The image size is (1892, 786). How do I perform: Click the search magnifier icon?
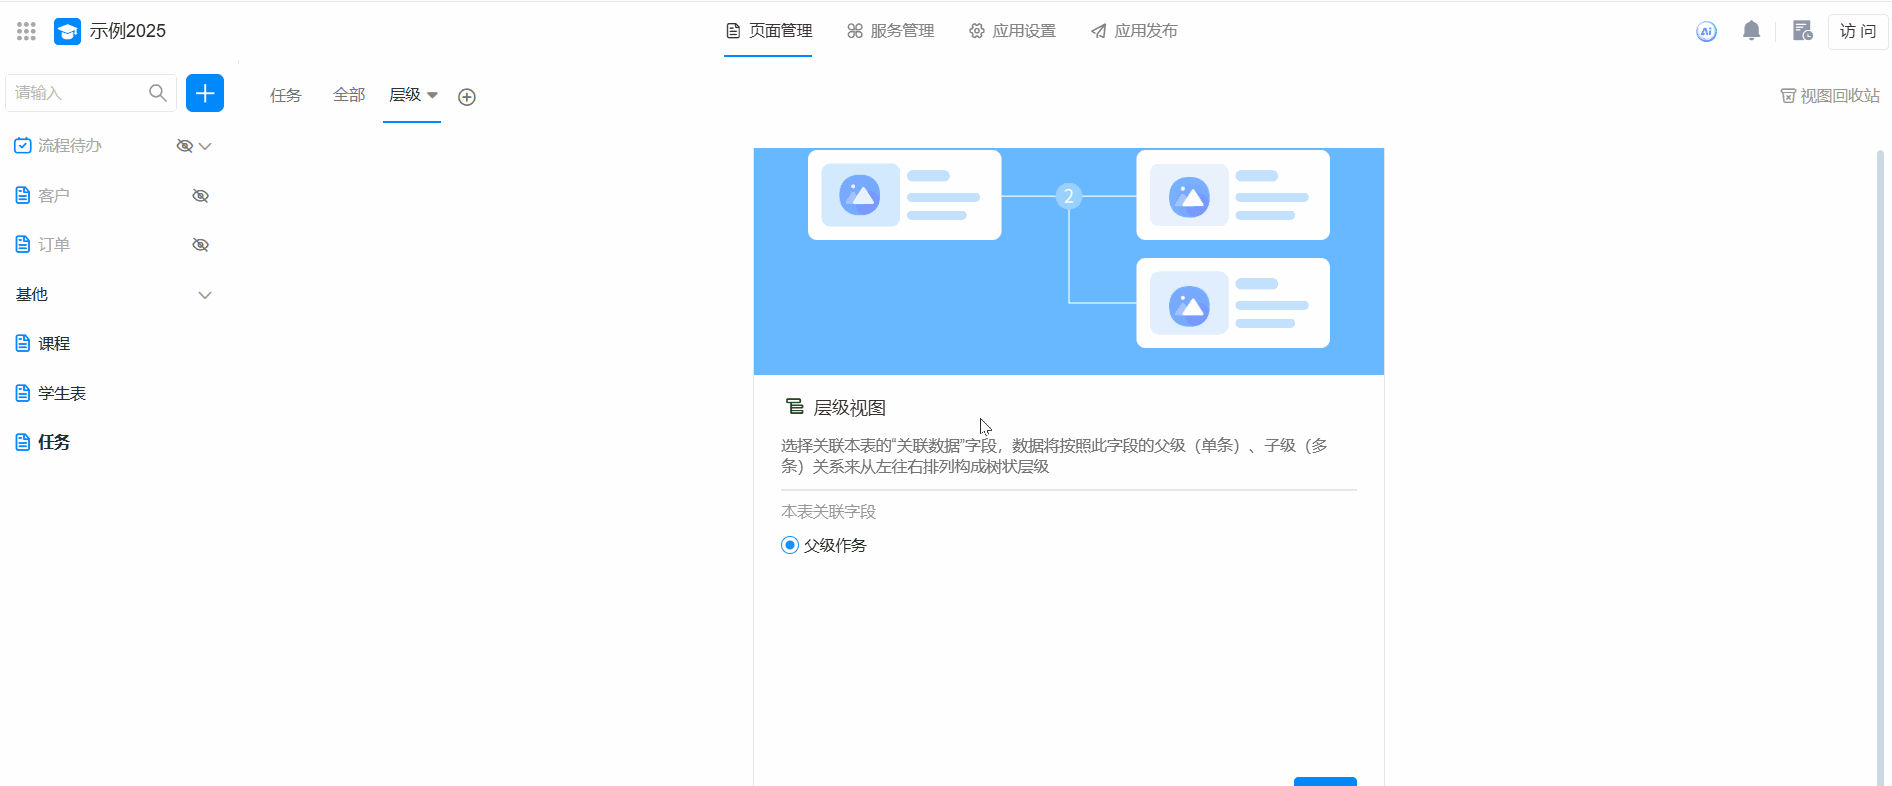pyautogui.click(x=158, y=93)
